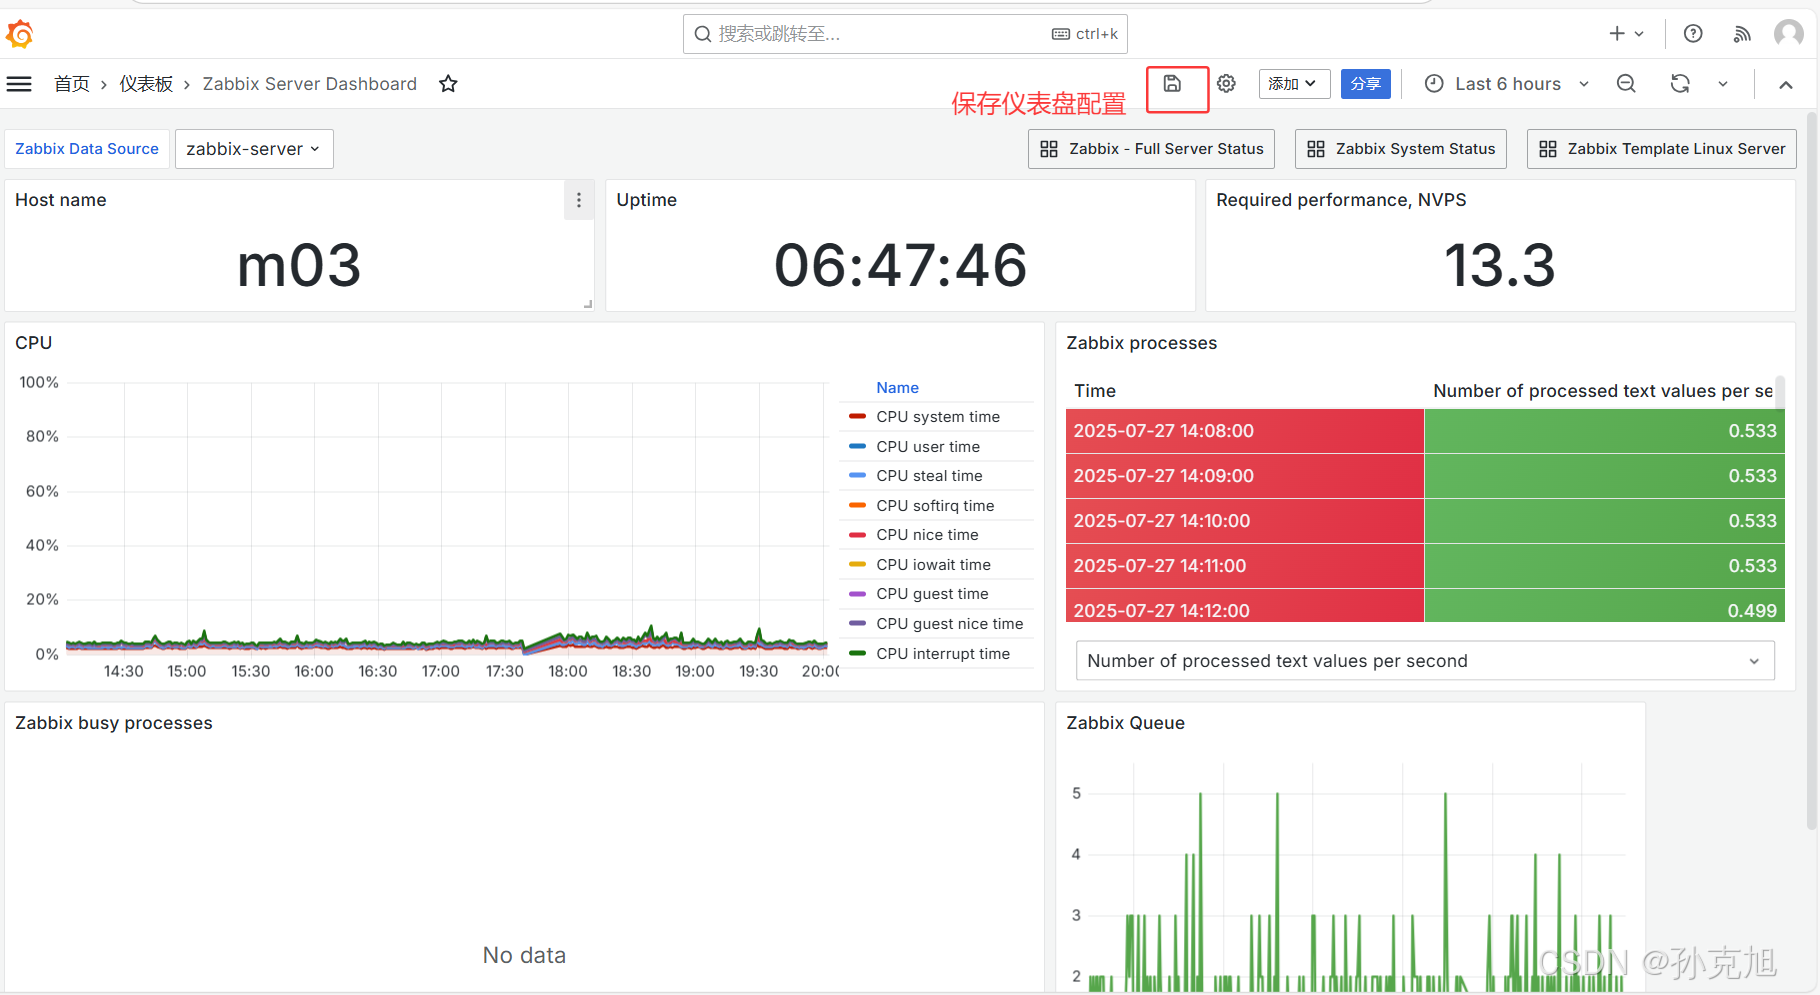This screenshot has height=995, width=1820.
Task: Click the Zabbix Queue panel title
Action: point(1125,723)
